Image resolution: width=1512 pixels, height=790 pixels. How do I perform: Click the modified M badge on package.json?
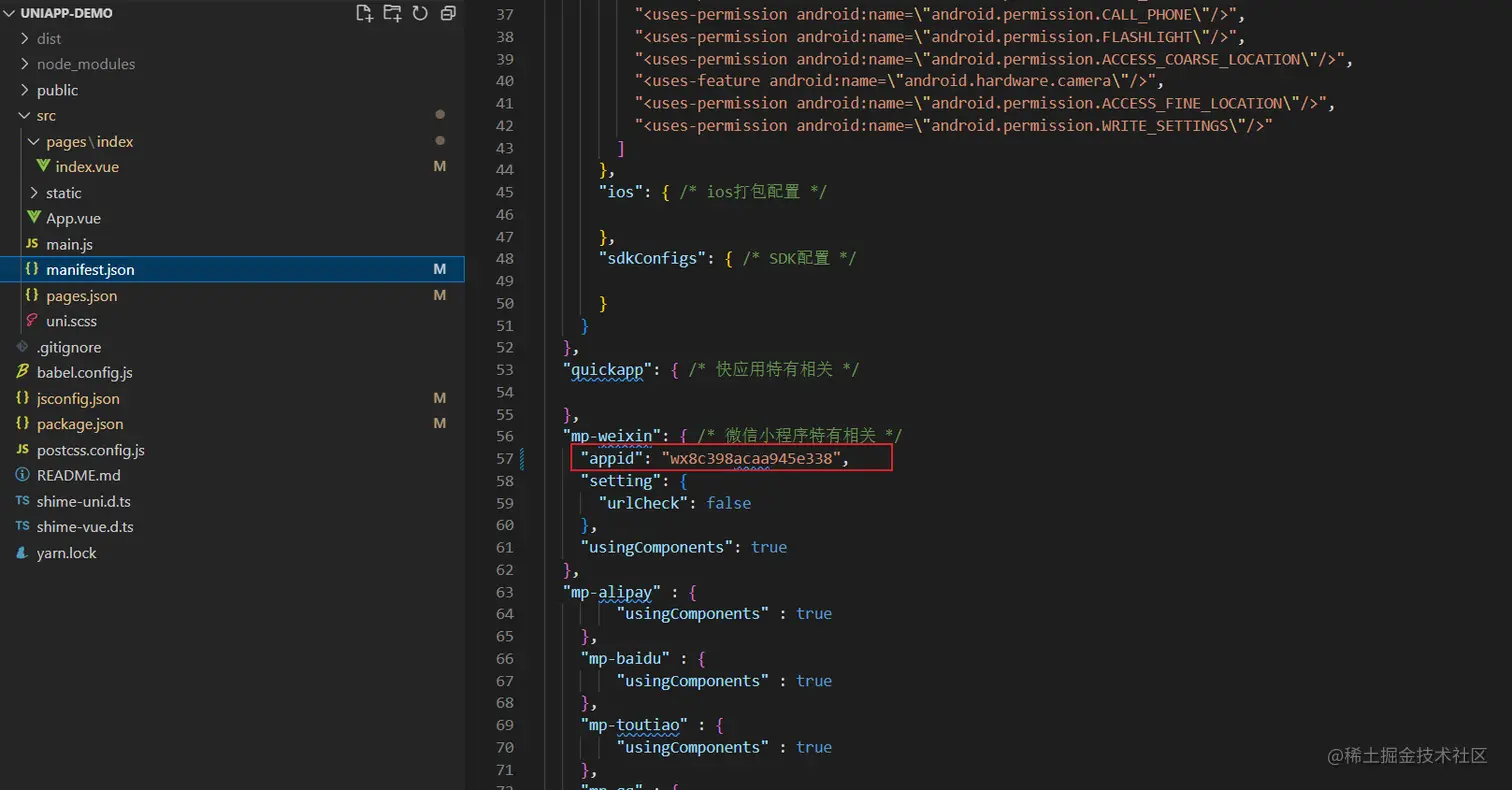[439, 424]
